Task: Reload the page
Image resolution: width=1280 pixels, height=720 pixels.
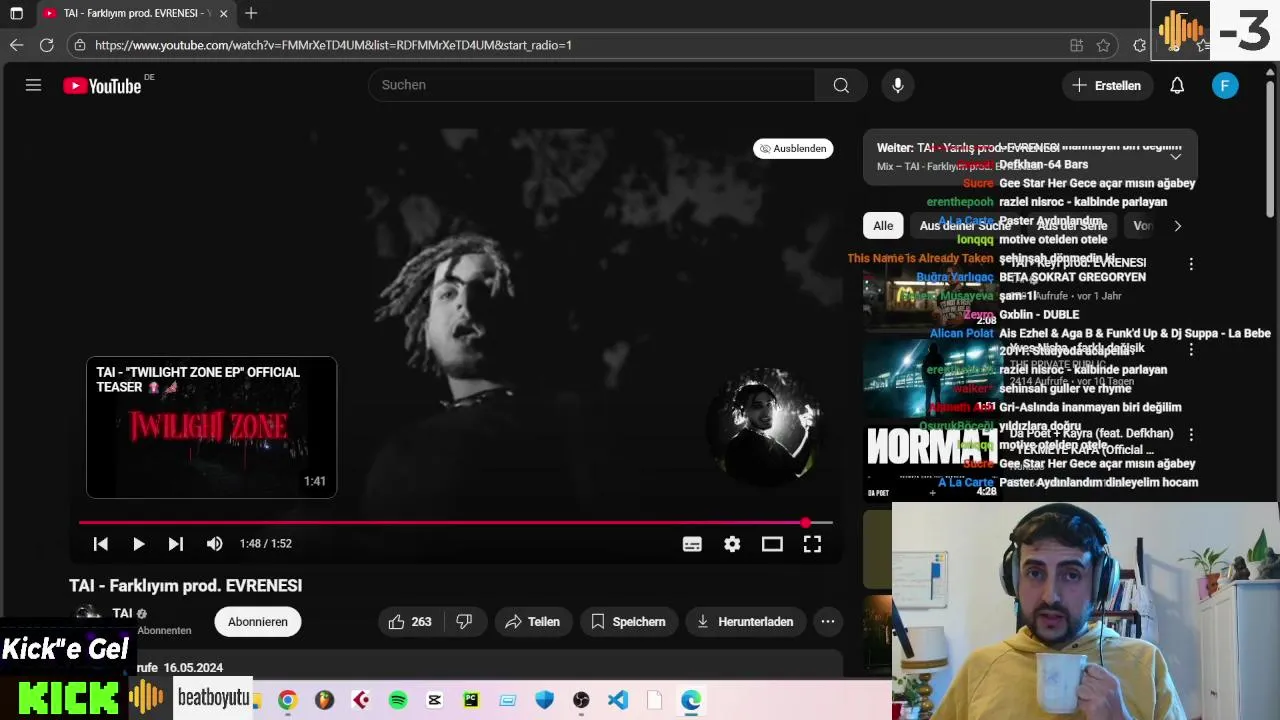Action: [46, 45]
